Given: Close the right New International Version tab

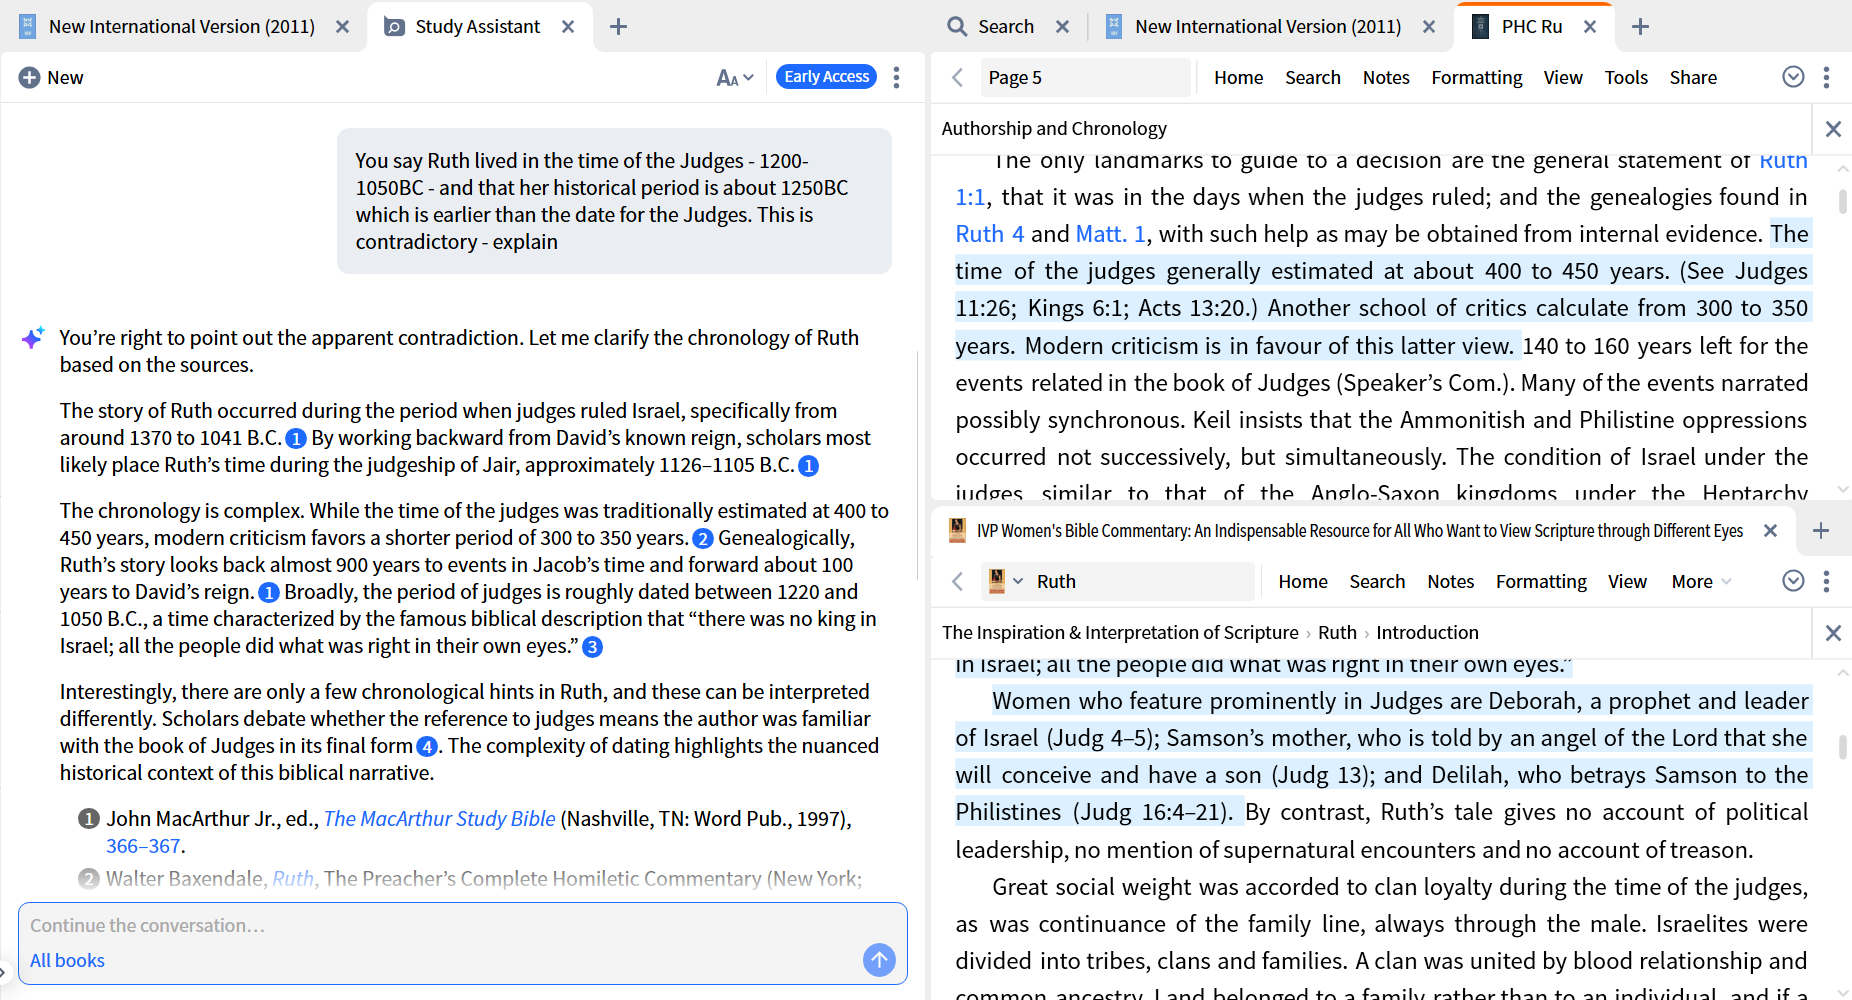Looking at the screenshot, I should [x=1430, y=27].
